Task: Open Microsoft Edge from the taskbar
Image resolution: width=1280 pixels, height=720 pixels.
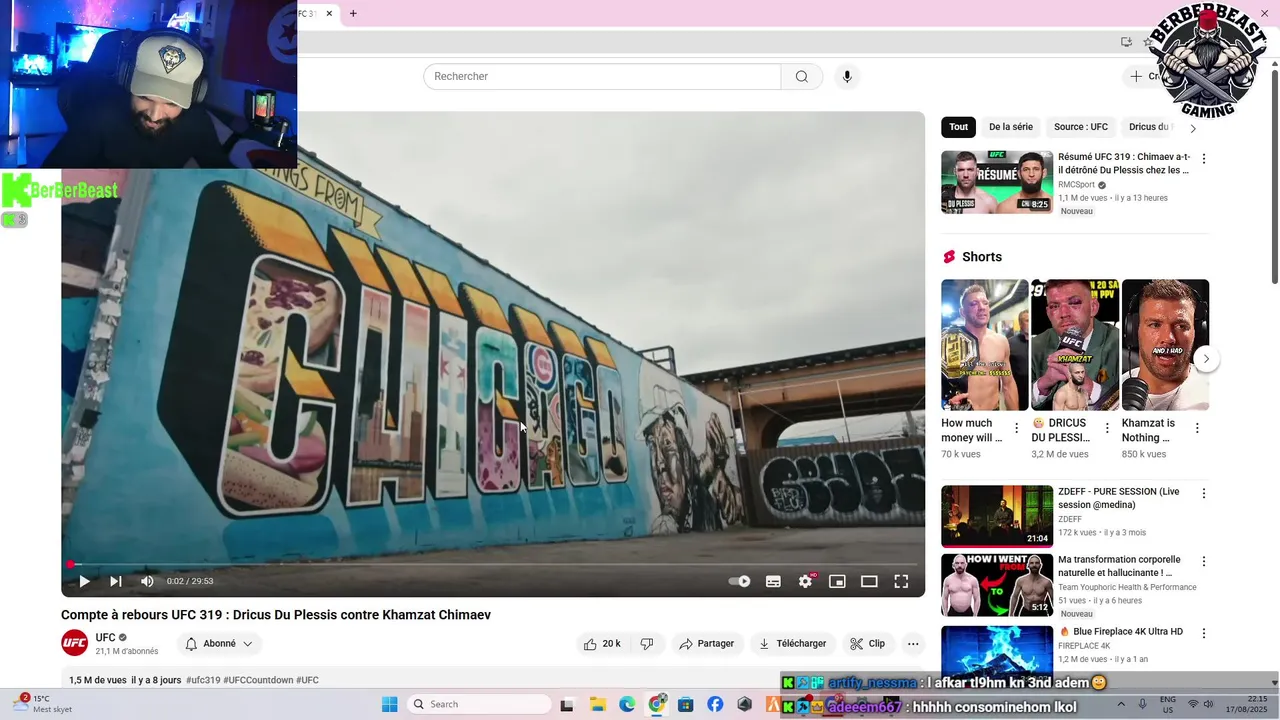Action: [627, 704]
